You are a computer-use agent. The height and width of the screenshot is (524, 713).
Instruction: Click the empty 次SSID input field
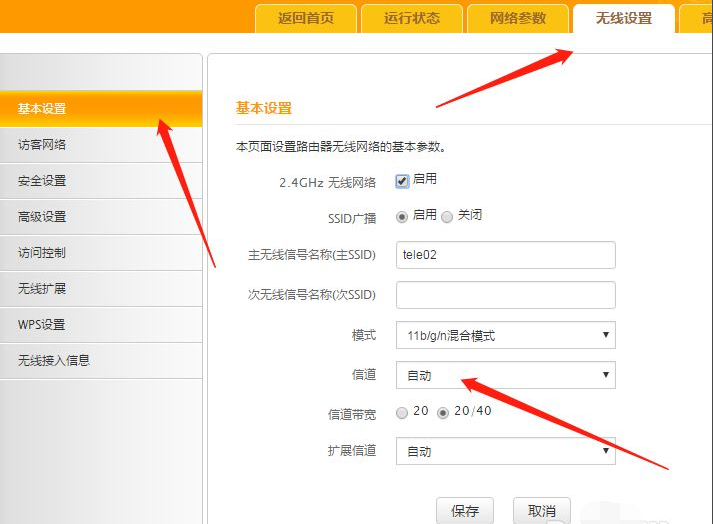click(506, 295)
